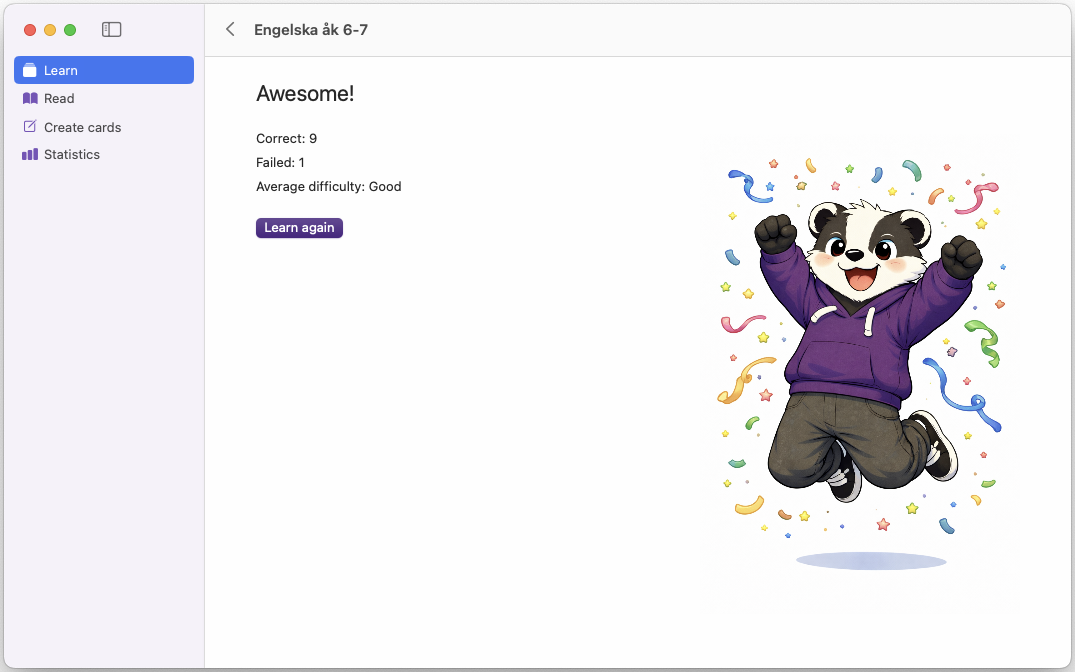This screenshot has width=1075, height=672.
Task: Minimize the window with yellow button
Action: (x=50, y=30)
